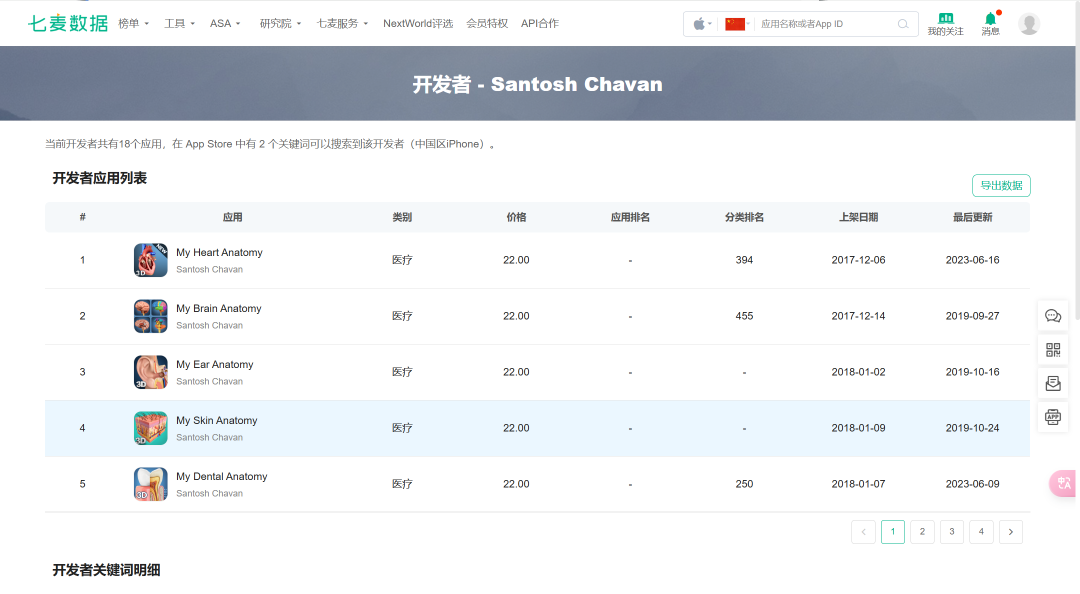Screen dimensions: 1080x594
Task: Click My Skin Anatomy app icon
Action: 150,428
